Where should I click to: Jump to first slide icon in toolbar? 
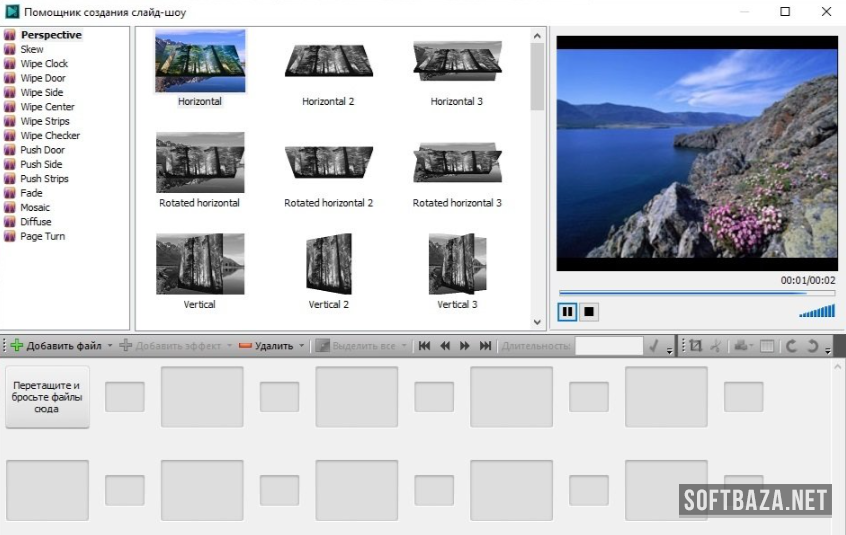point(424,346)
